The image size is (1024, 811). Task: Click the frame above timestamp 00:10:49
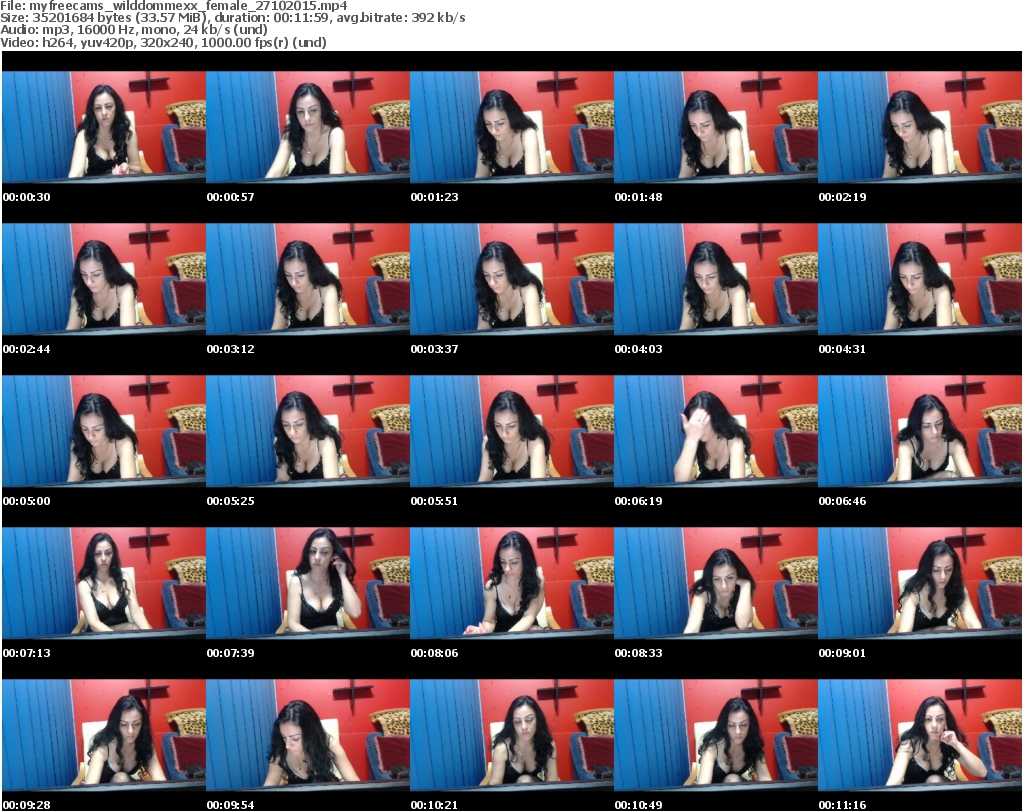[716, 735]
